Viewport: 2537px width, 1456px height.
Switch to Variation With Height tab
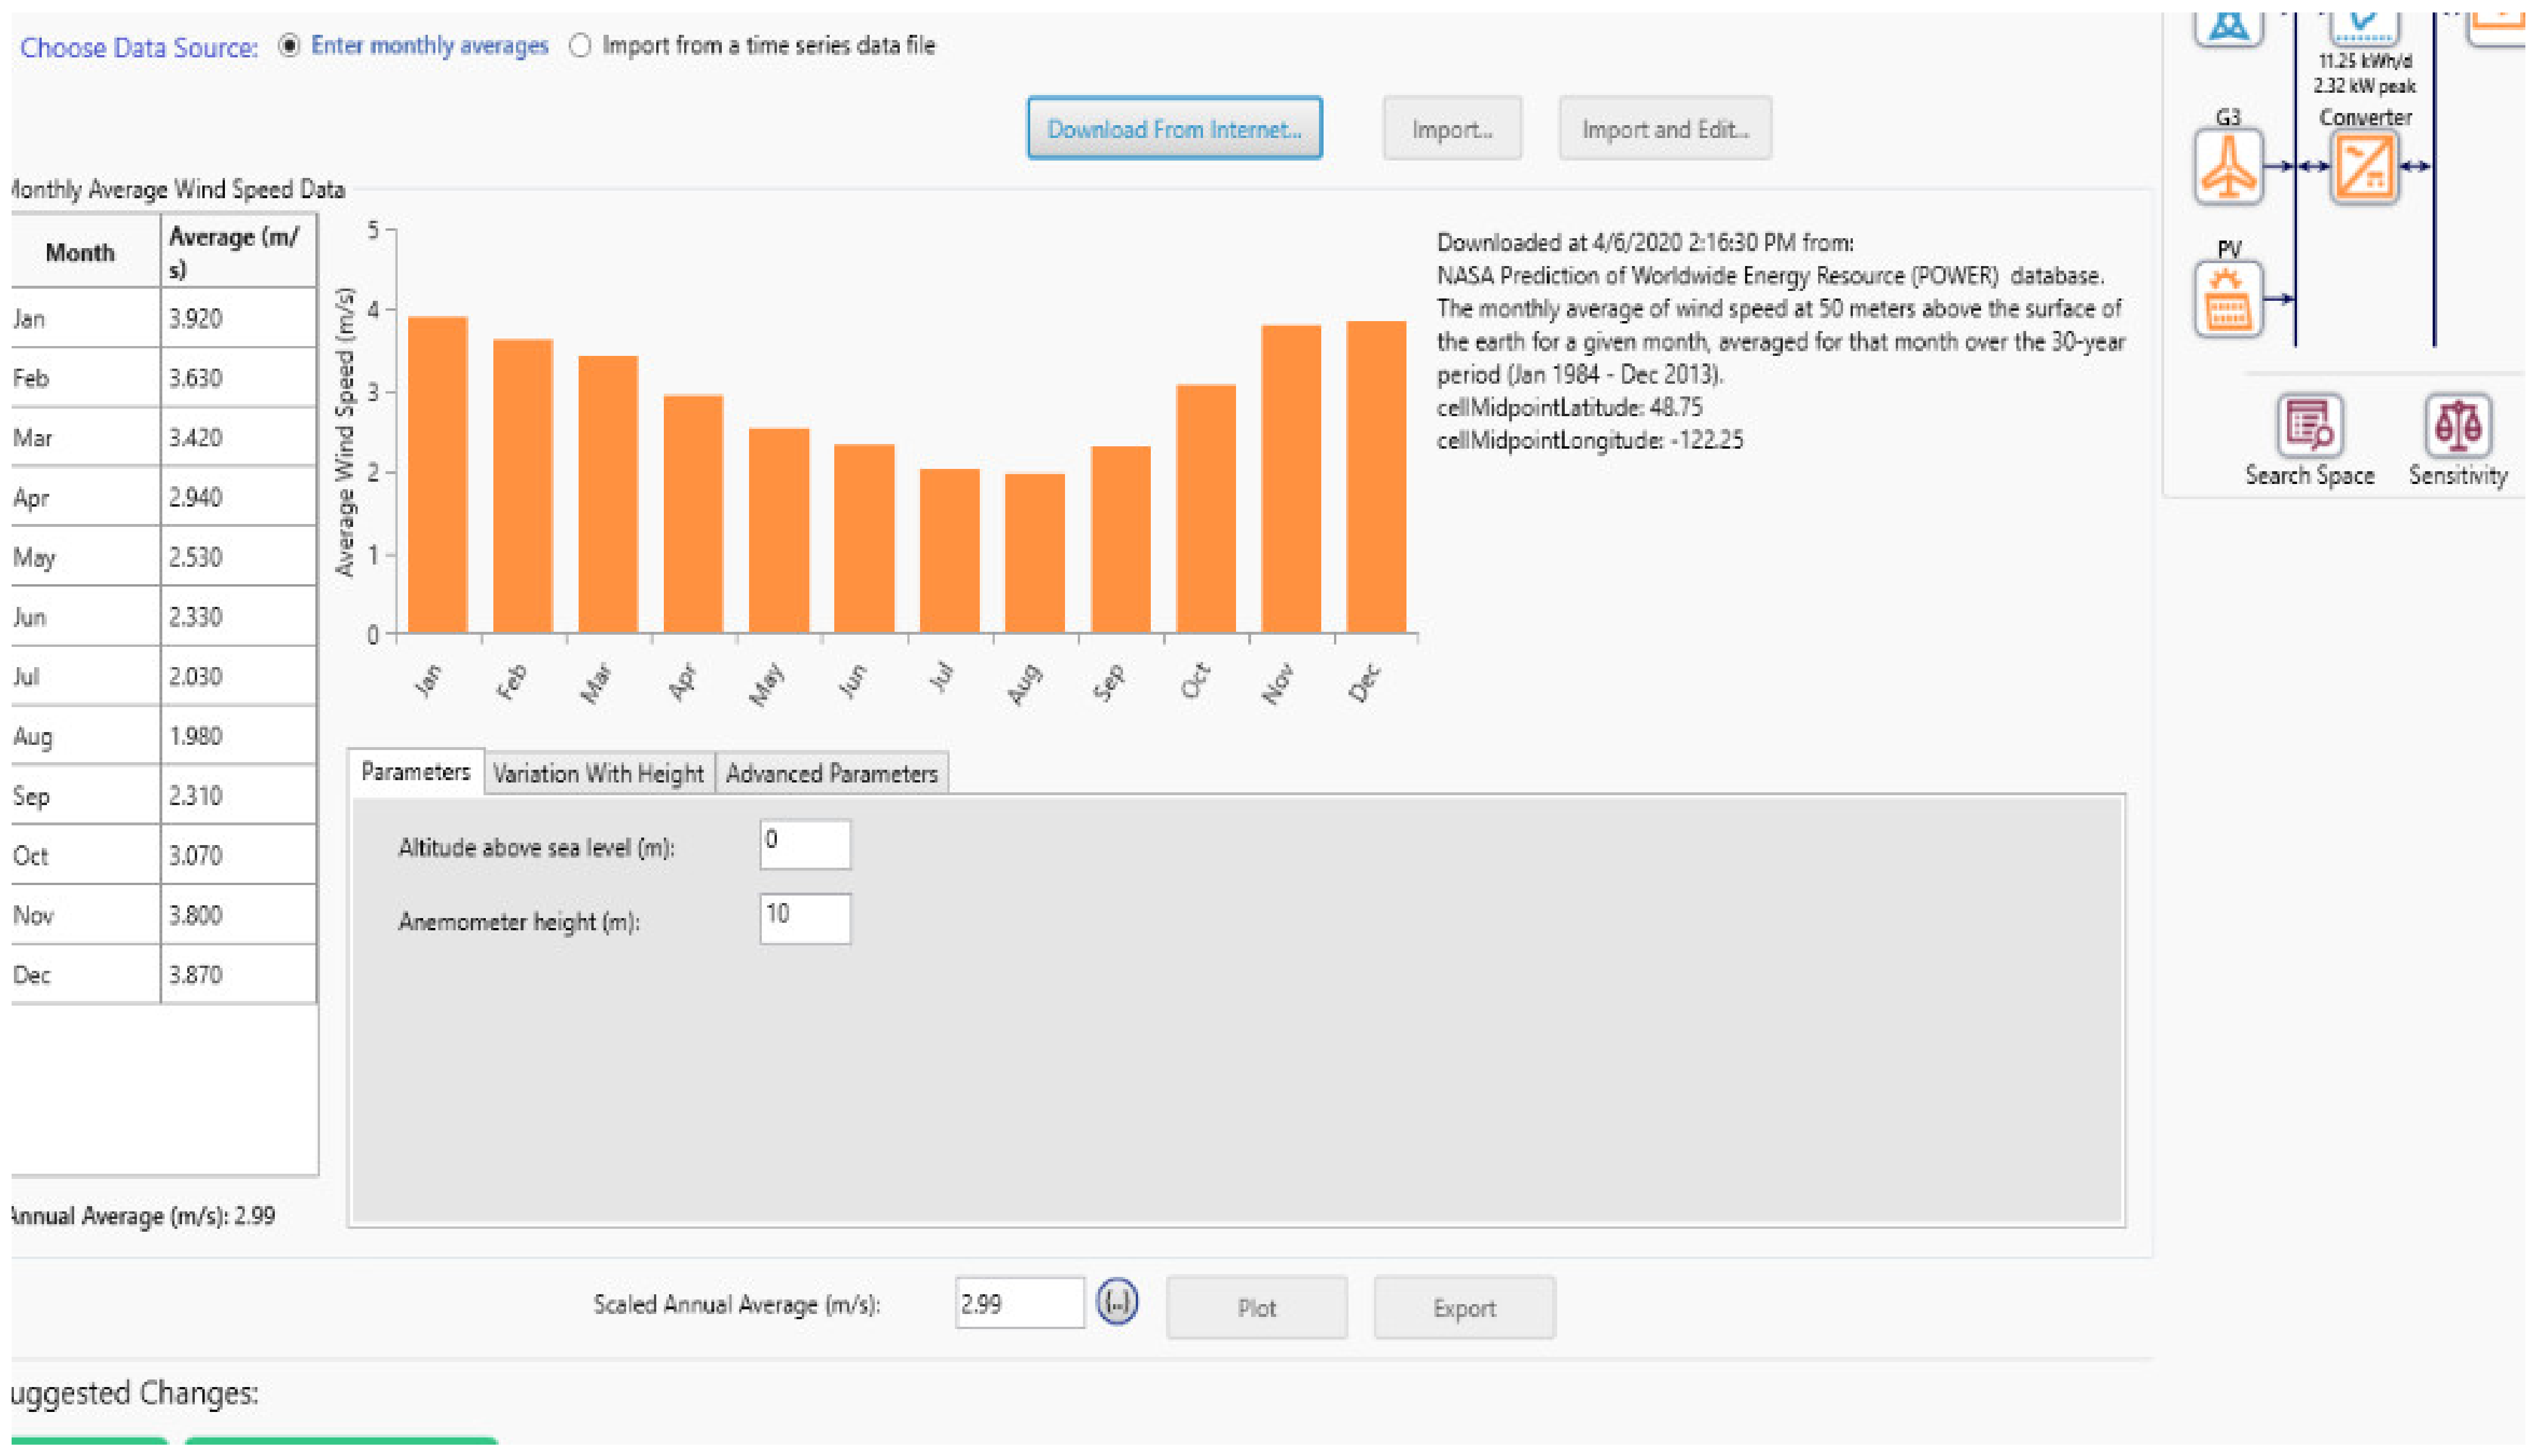point(598,774)
